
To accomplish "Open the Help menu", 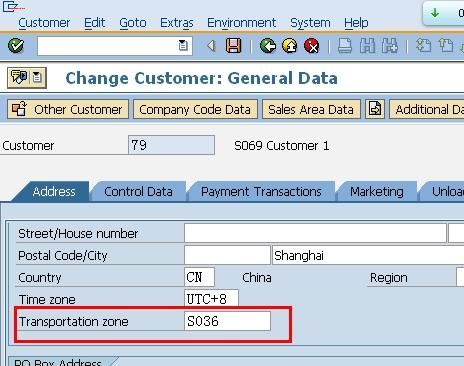I will (356, 23).
